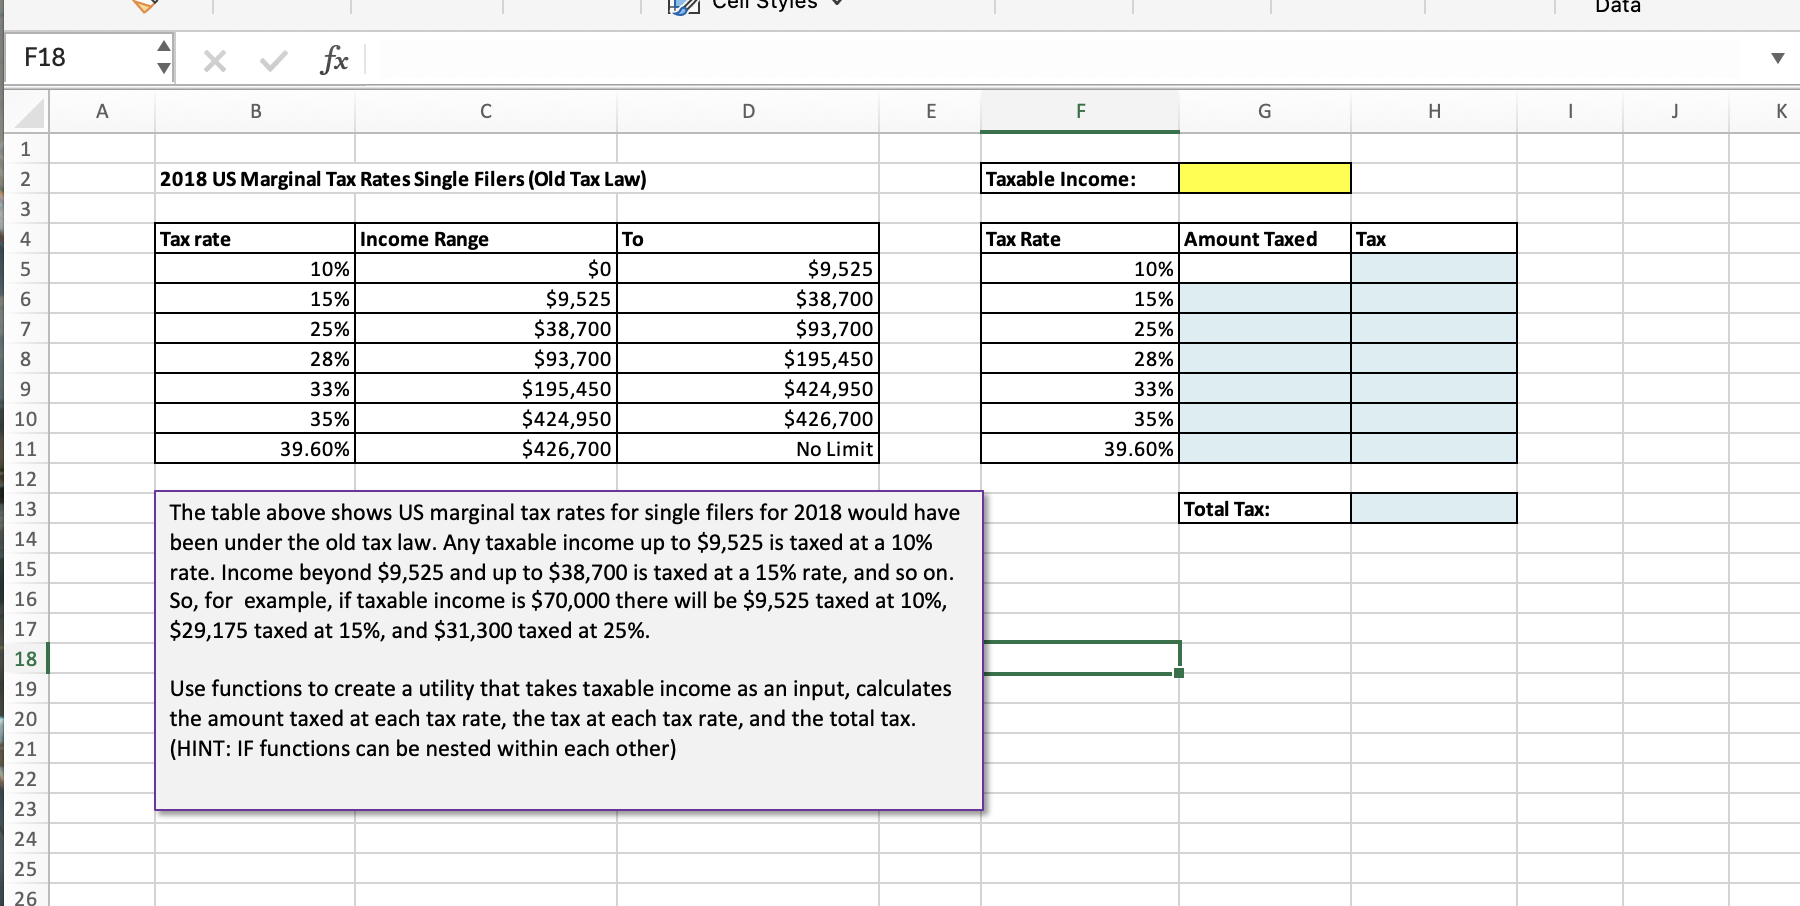Select column A header
This screenshot has width=1800, height=906.
coord(101,112)
